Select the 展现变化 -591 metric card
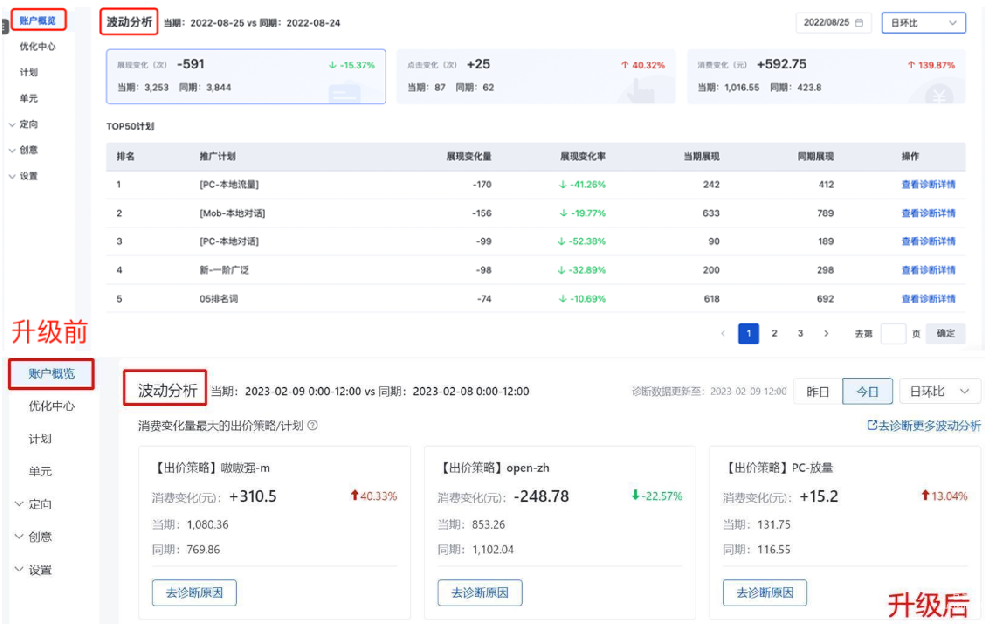The height and width of the screenshot is (634, 1000). pos(245,76)
